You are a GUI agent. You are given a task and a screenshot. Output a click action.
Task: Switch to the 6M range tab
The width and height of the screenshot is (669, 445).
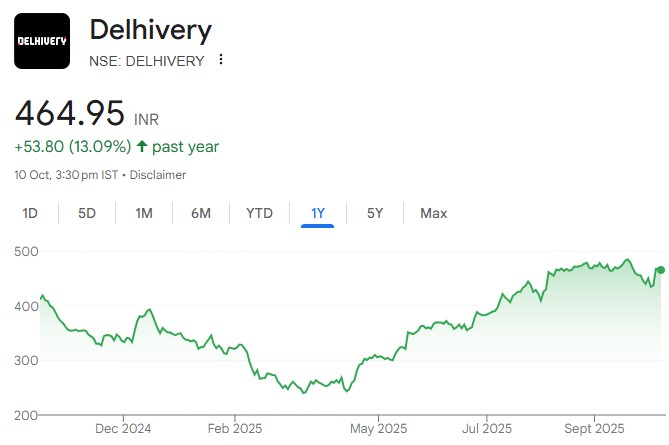click(201, 213)
